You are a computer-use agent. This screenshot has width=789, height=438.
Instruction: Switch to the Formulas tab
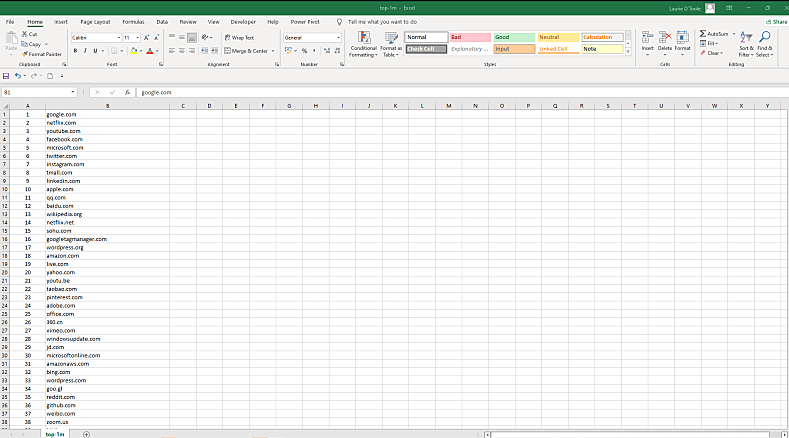tap(133, 22)
